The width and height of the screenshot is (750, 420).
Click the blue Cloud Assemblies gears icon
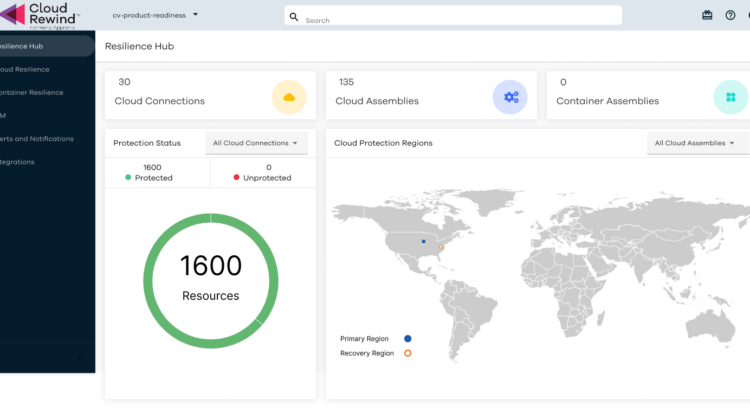[x=510, y=96]
